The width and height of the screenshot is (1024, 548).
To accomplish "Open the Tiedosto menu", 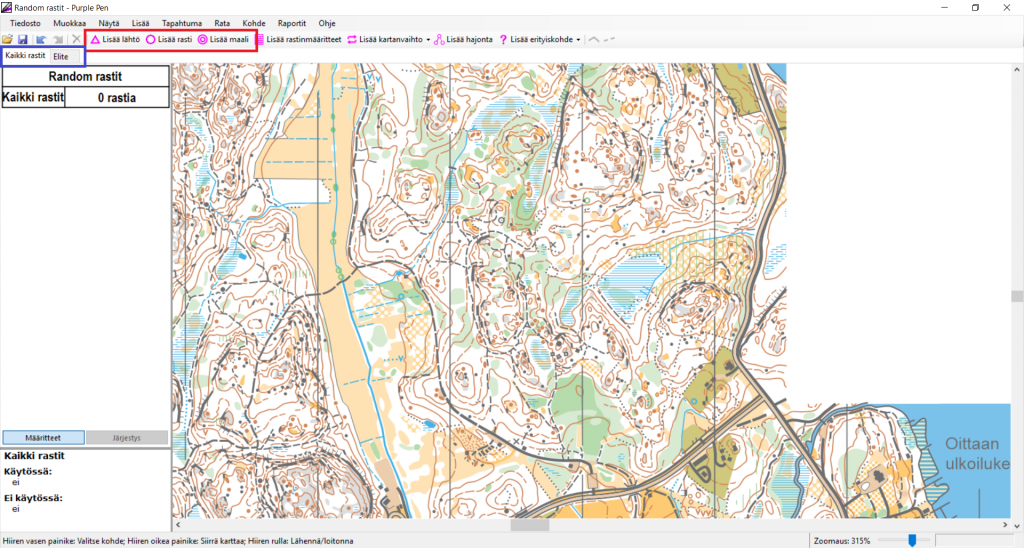I will point(25,22).
